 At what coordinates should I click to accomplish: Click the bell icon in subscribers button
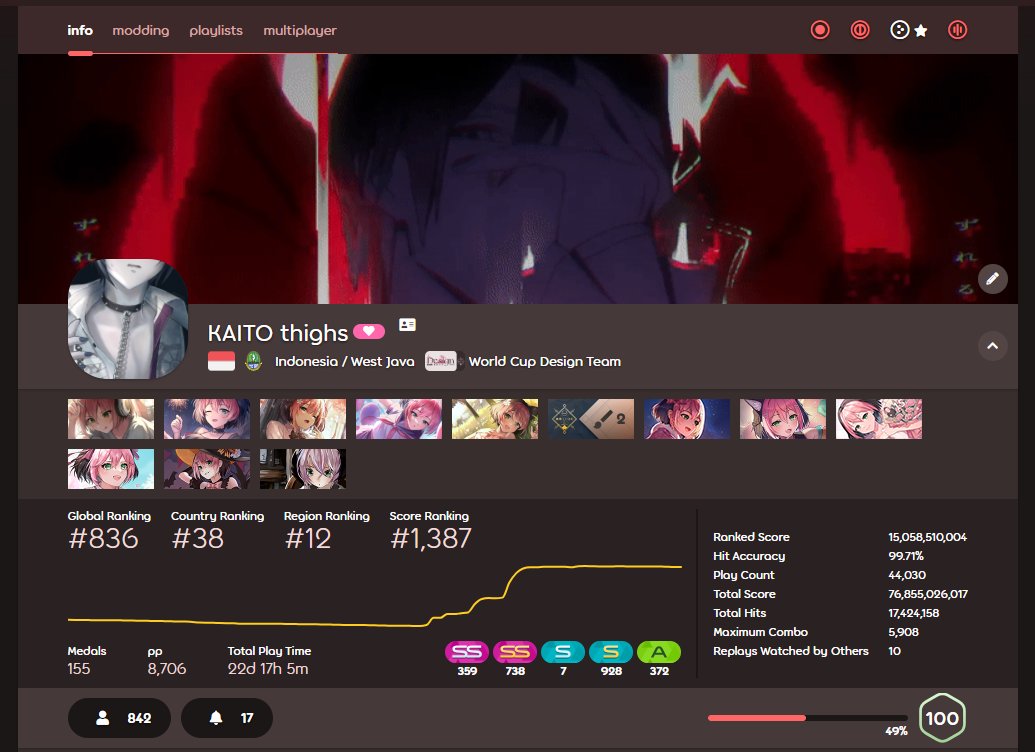pyautogui.click(x=216, y=718)
